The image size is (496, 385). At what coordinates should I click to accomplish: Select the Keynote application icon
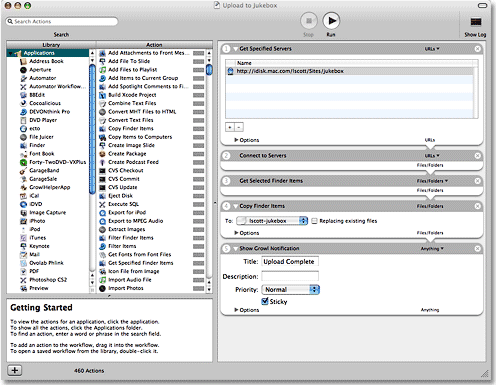click(x=23, y=246)
